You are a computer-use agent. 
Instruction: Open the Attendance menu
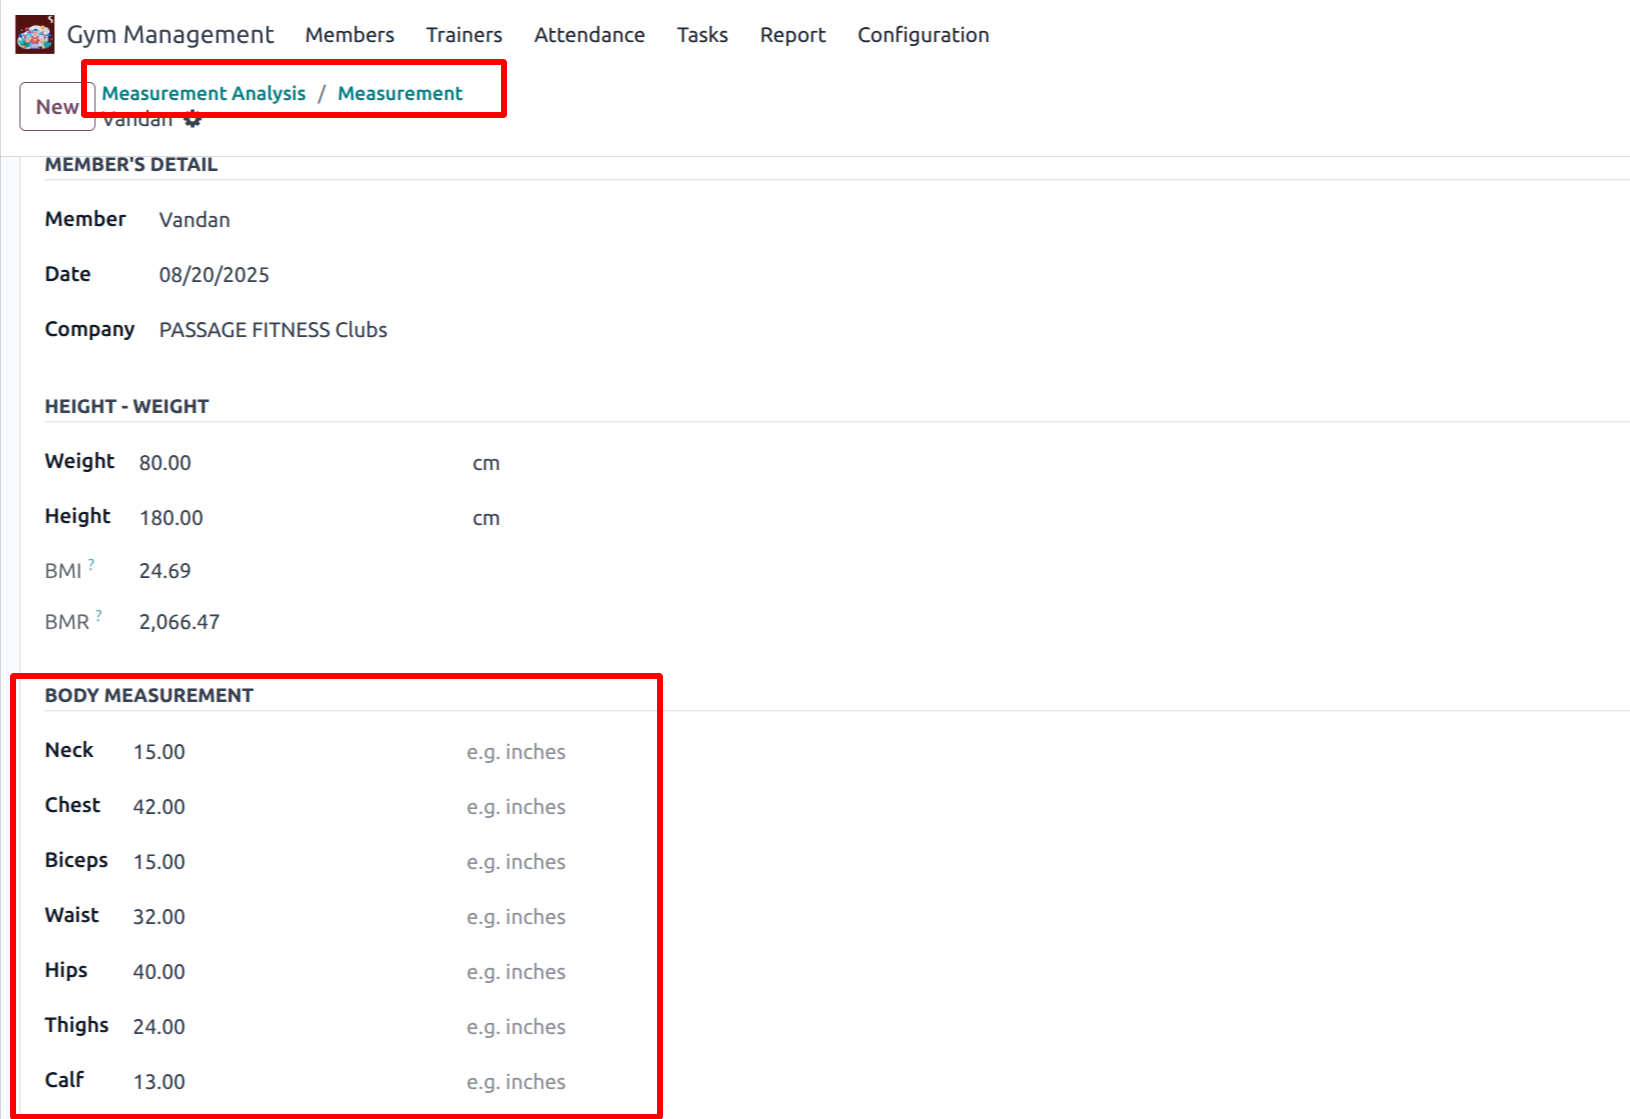589,35
